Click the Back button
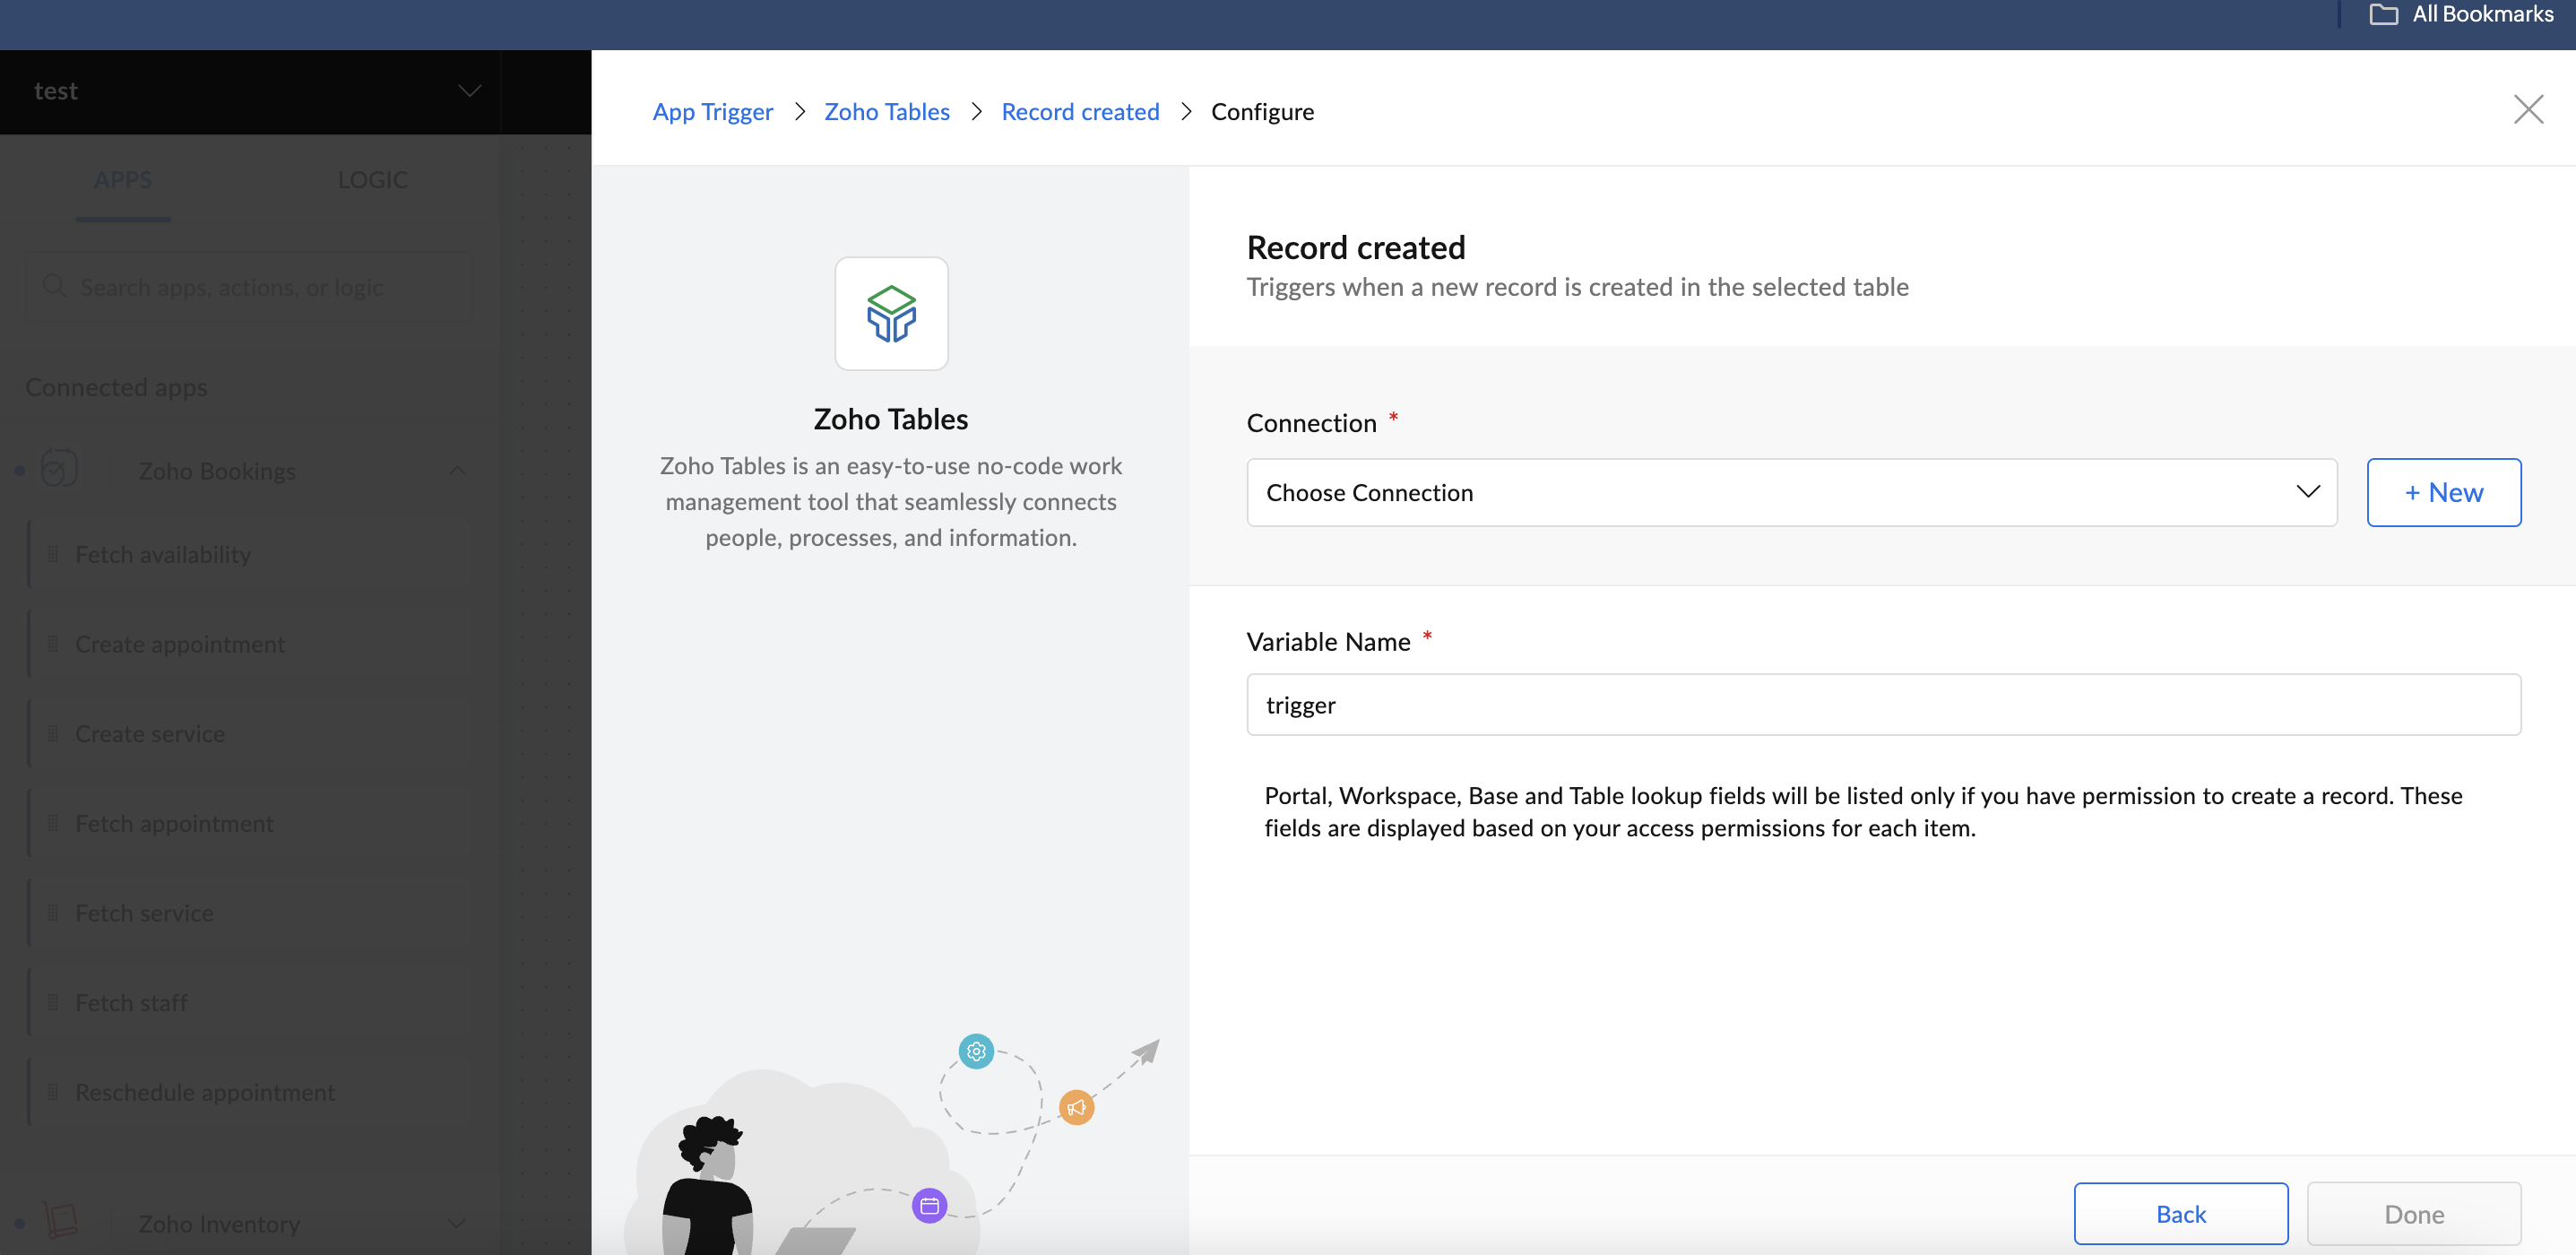 tap(2180, 1213)
